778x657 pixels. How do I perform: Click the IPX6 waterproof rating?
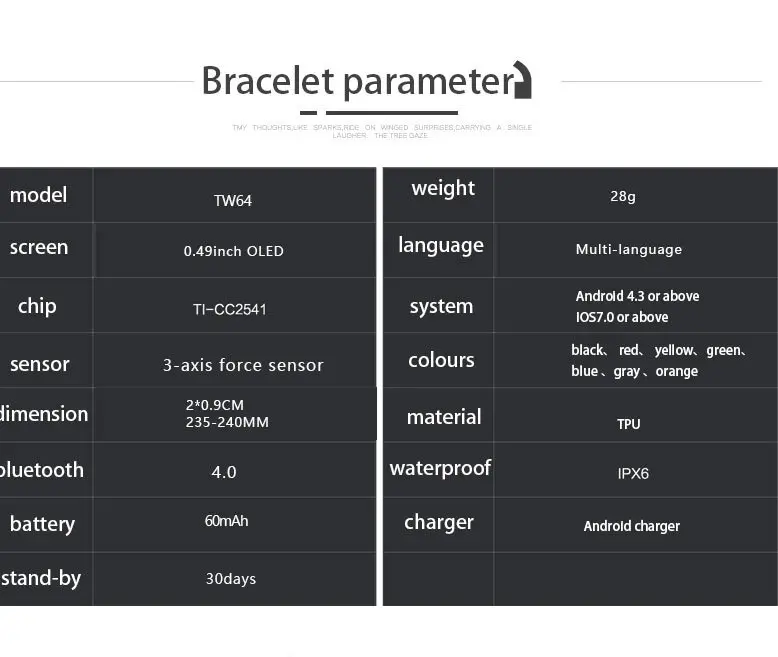[633, 473]
